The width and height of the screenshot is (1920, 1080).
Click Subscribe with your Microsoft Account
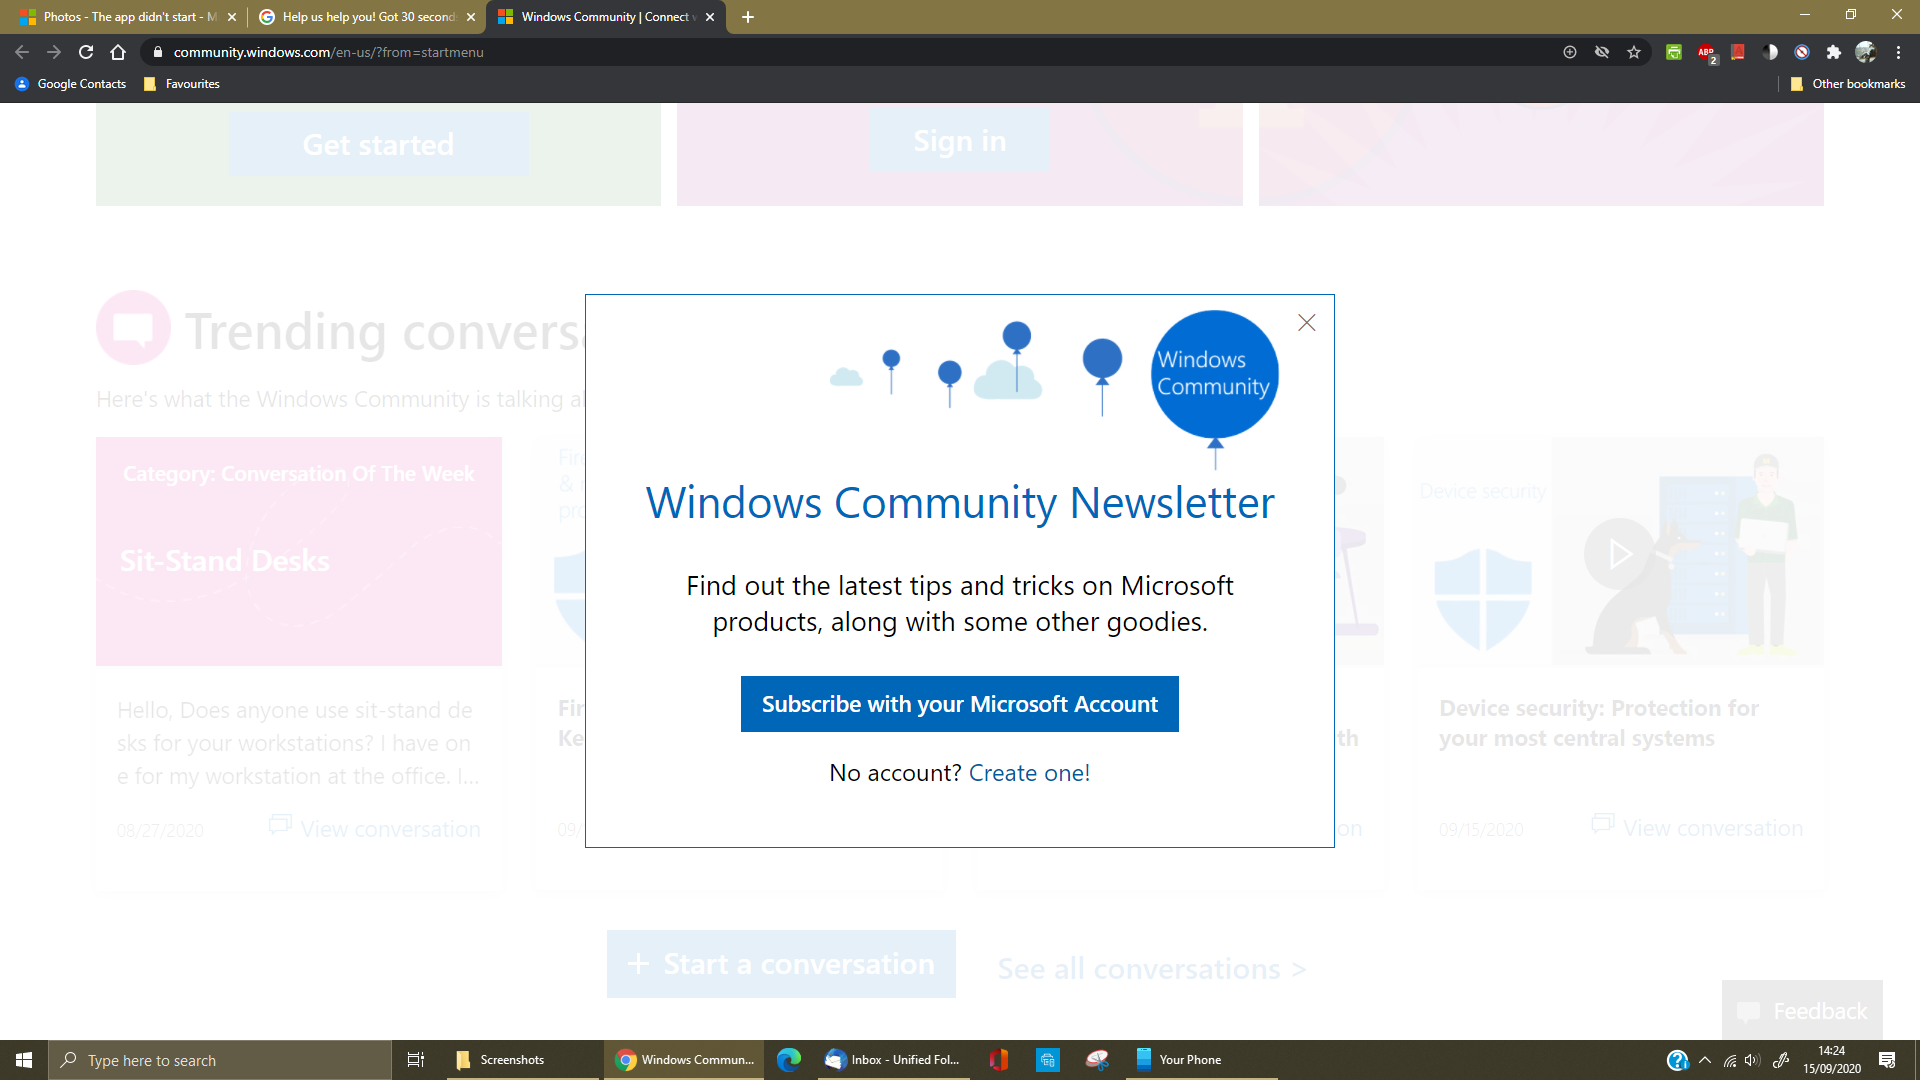959,704
